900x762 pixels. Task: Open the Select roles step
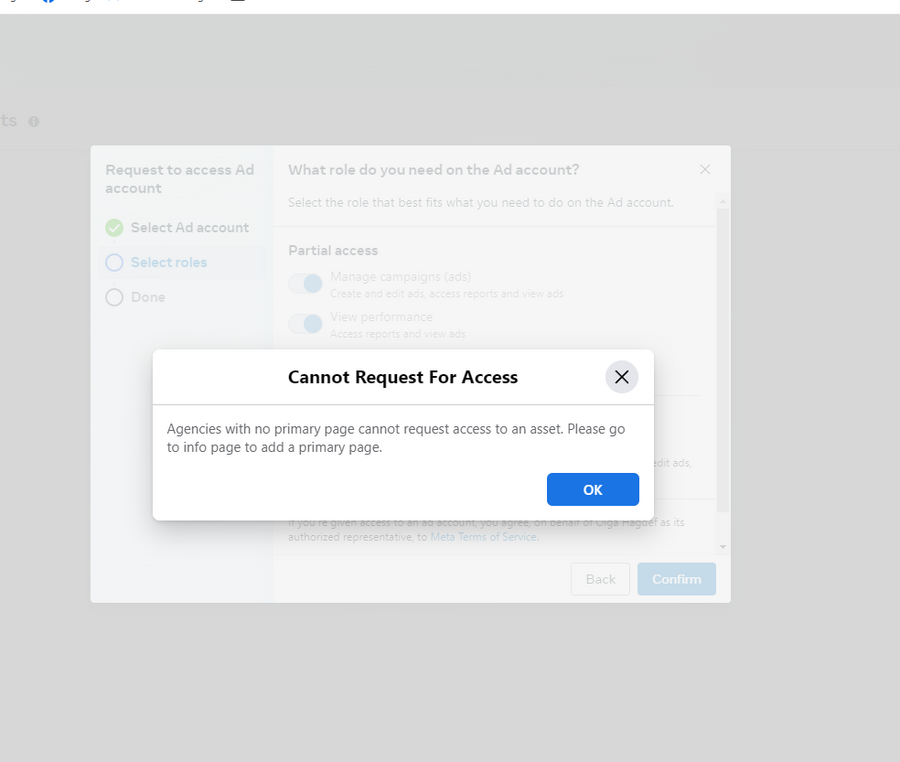coord(169,263)
